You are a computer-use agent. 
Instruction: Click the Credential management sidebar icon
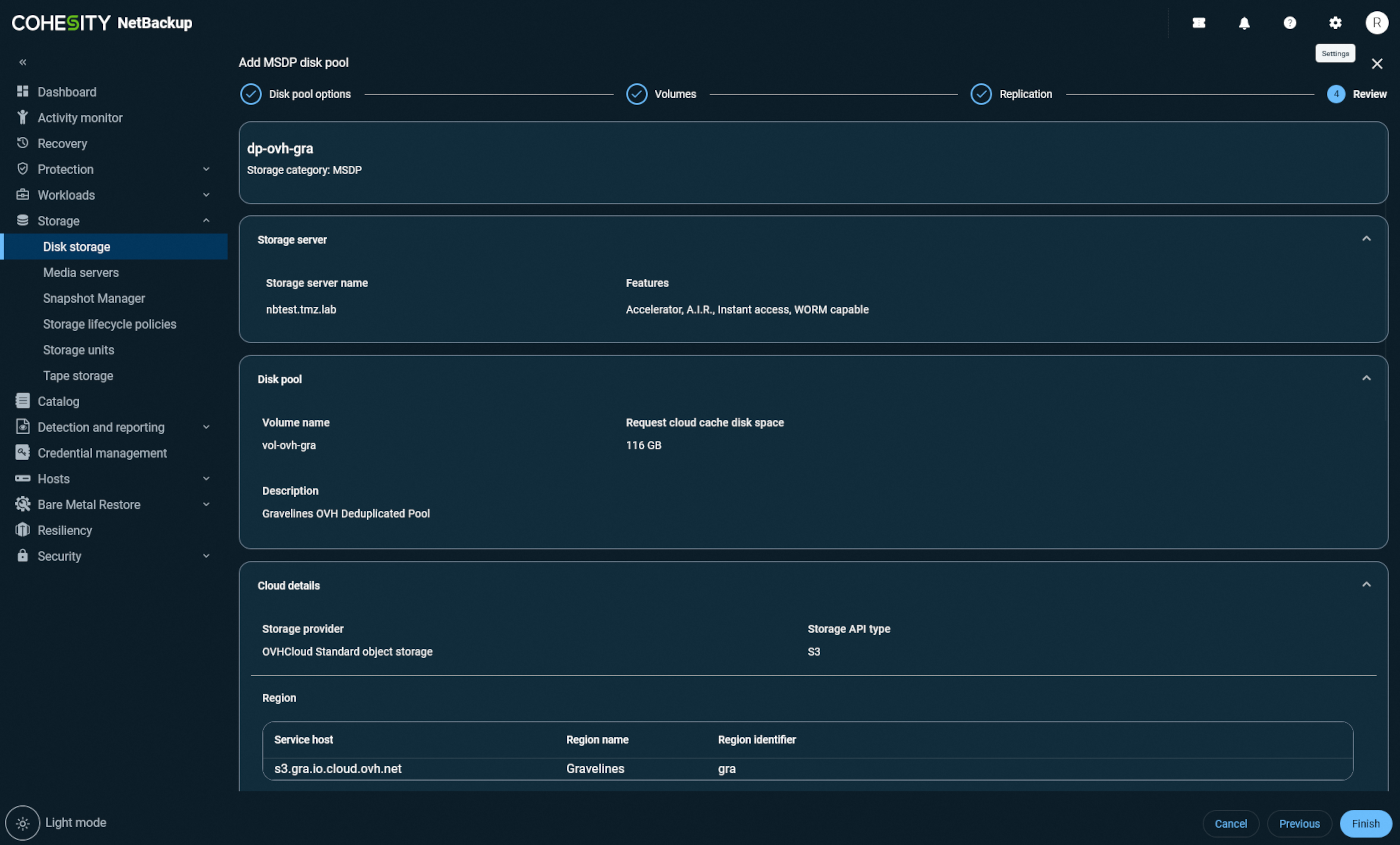point(22,452)
